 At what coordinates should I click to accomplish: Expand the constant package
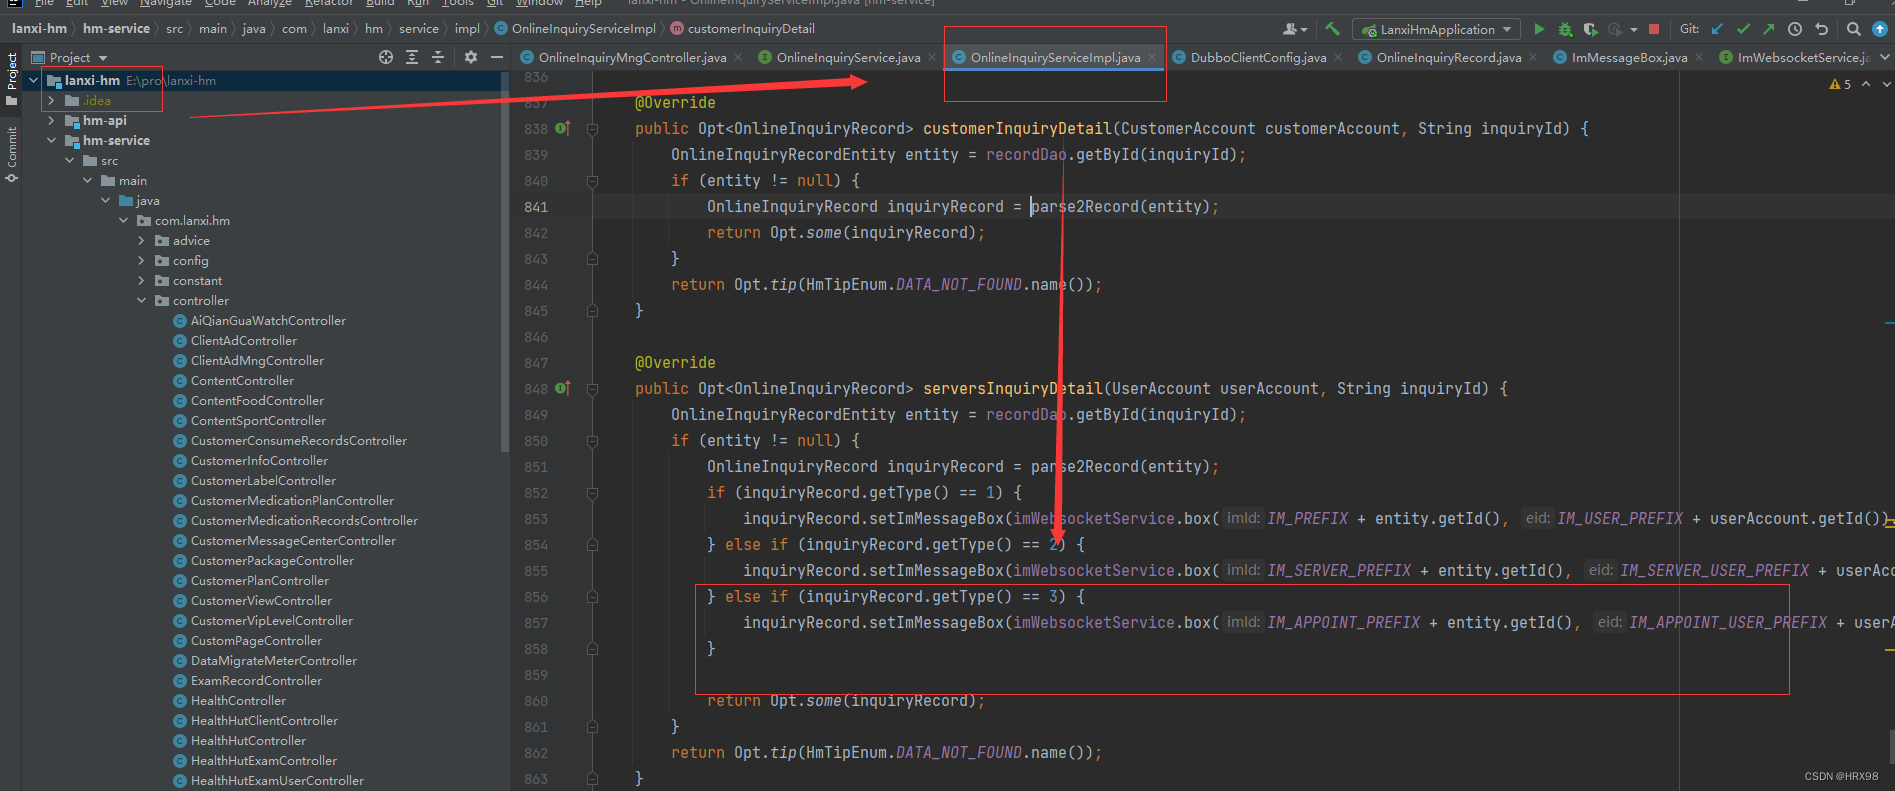click(x=141, y=280)
